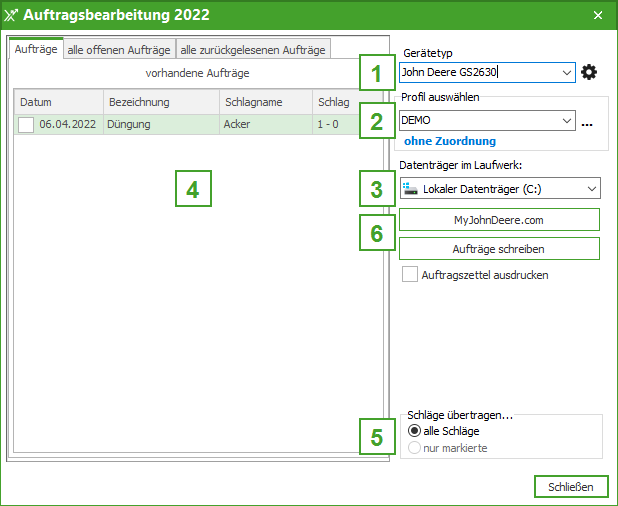The width and height of the screenshot is (618, 506).
Task: Click the drive icon in Datenträger dropdown
Action: coord(410,188)
